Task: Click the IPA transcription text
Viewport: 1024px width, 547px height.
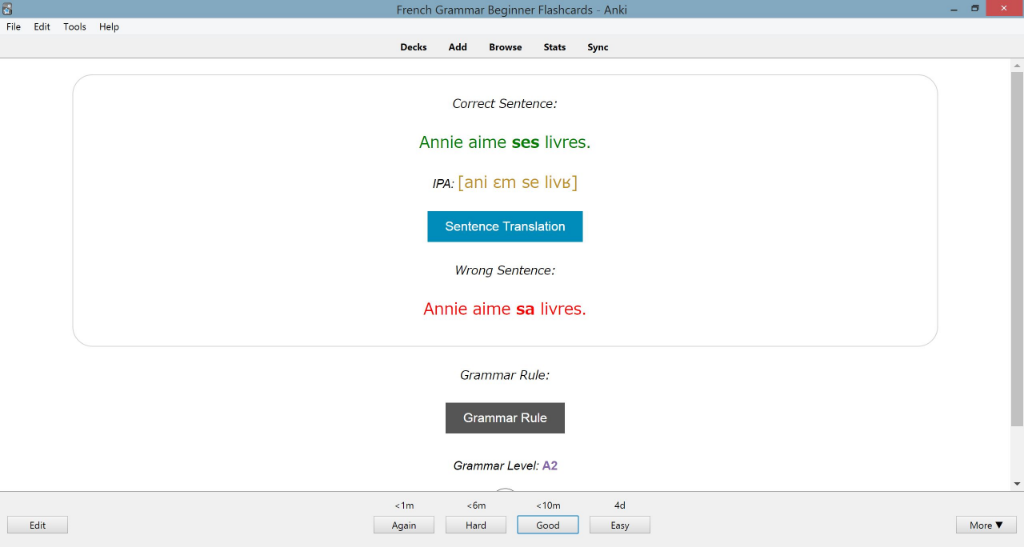Action: point(518,182)
